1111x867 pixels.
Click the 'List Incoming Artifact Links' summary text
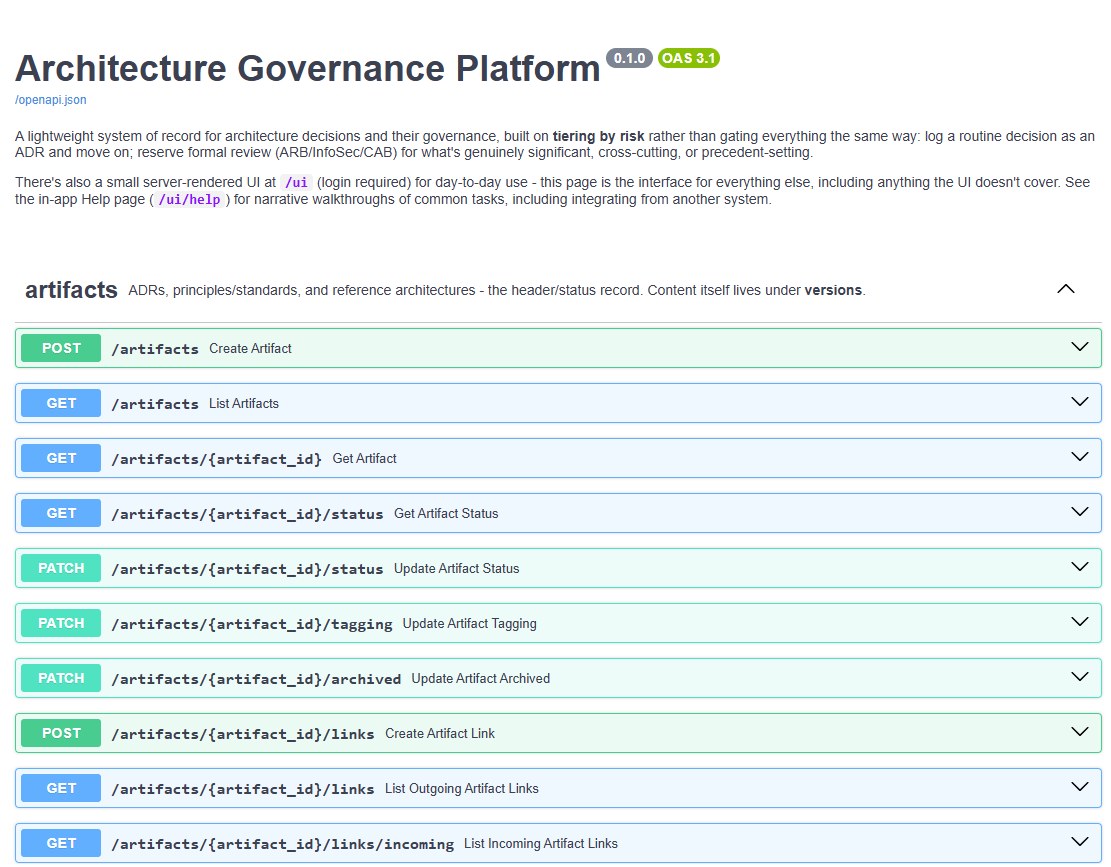coord(541,844)
